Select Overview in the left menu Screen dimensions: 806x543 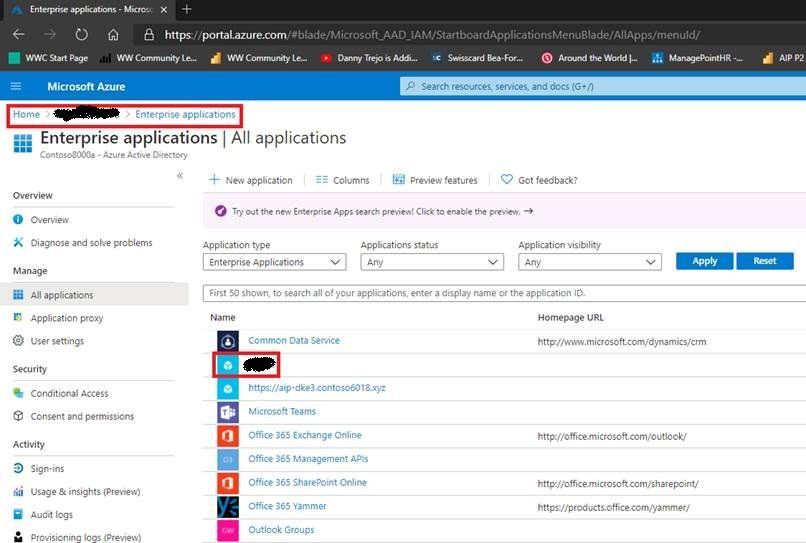pyautogui.click(x=49, y=220)
